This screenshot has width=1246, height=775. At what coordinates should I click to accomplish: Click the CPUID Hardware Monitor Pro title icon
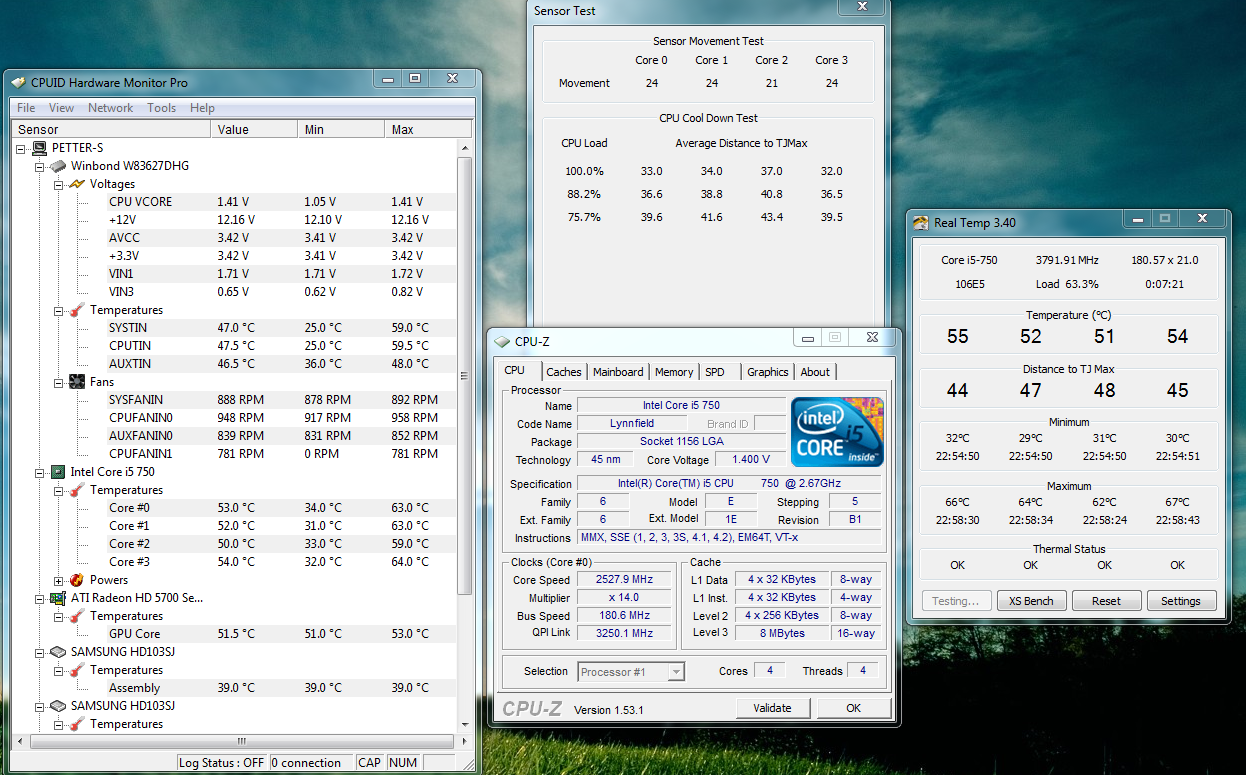pyautogui.click(x=20, y=82)
